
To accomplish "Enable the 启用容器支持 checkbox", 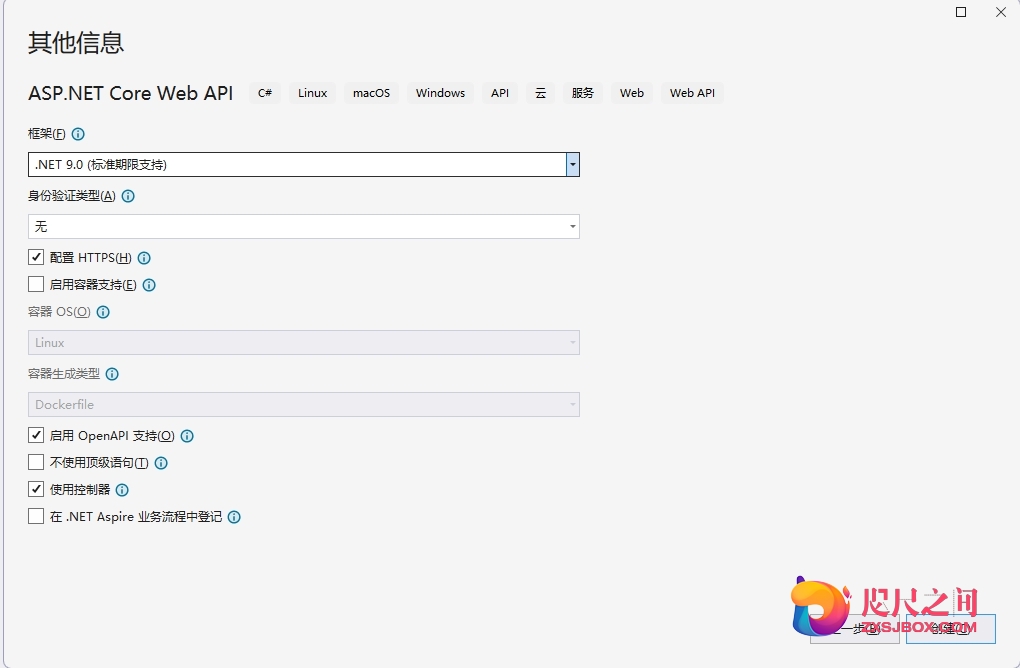I will coord(36,284).
